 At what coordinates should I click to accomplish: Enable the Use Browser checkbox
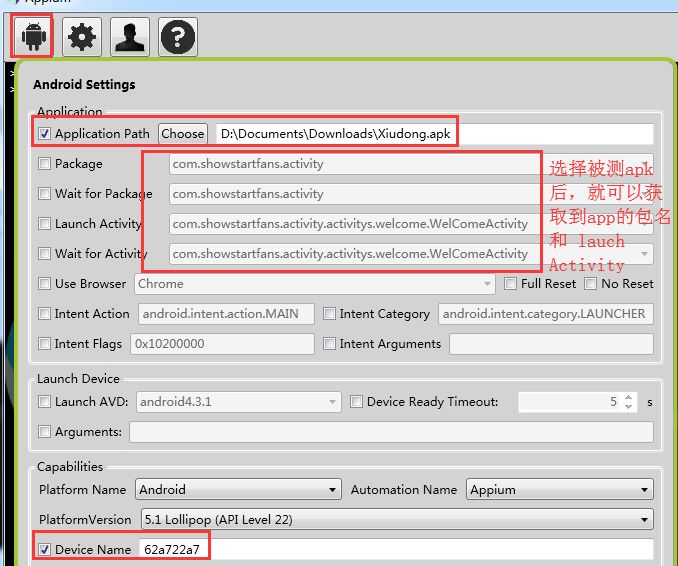pyautogui.click(x=45, y=284)
